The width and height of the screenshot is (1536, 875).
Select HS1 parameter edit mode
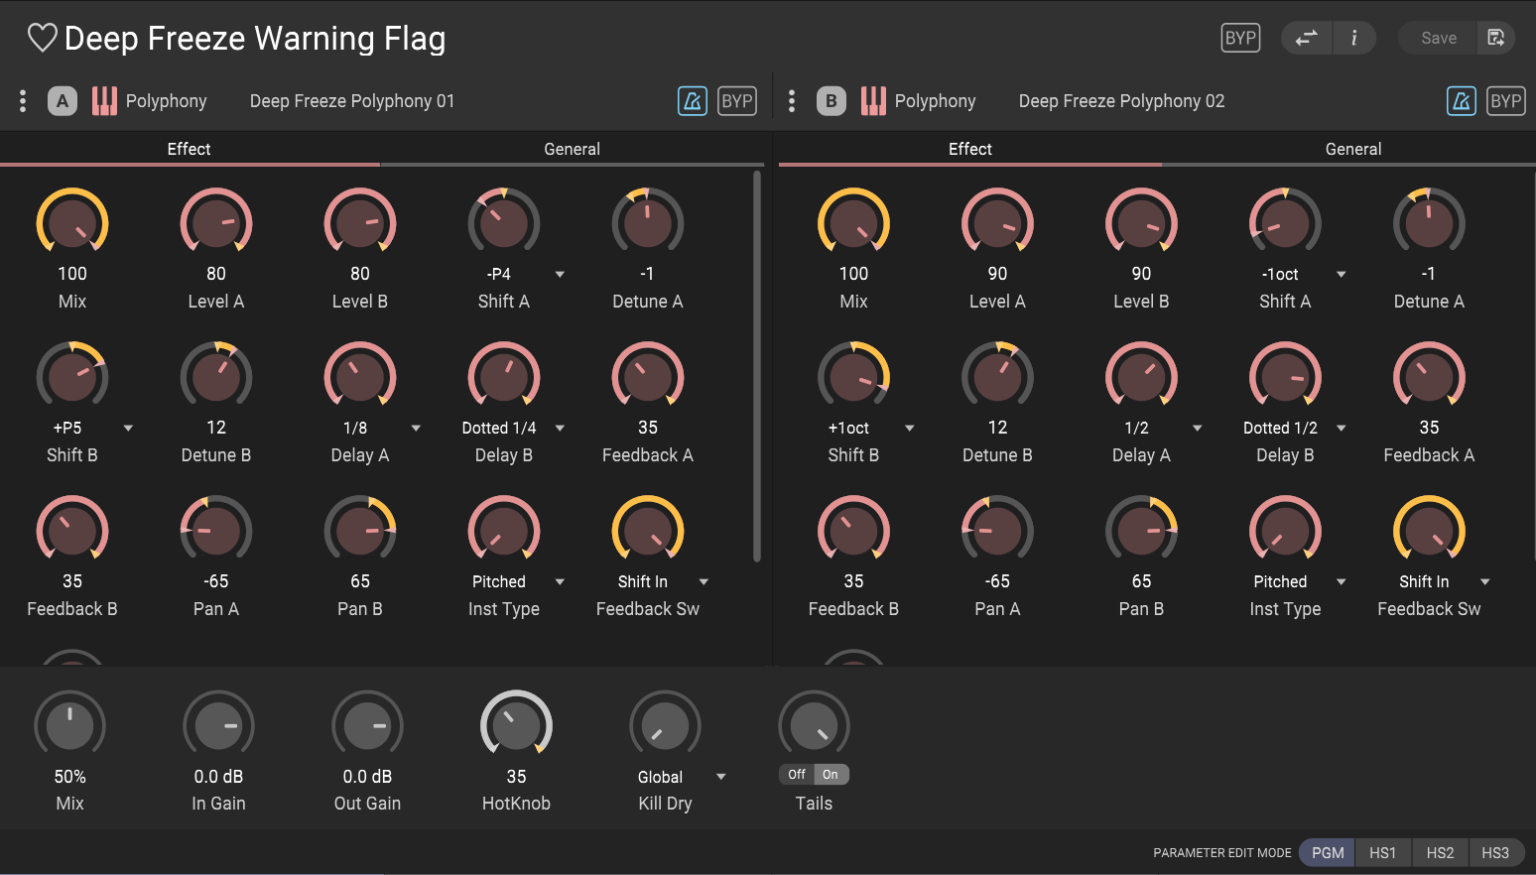[x=1383, y=853]
